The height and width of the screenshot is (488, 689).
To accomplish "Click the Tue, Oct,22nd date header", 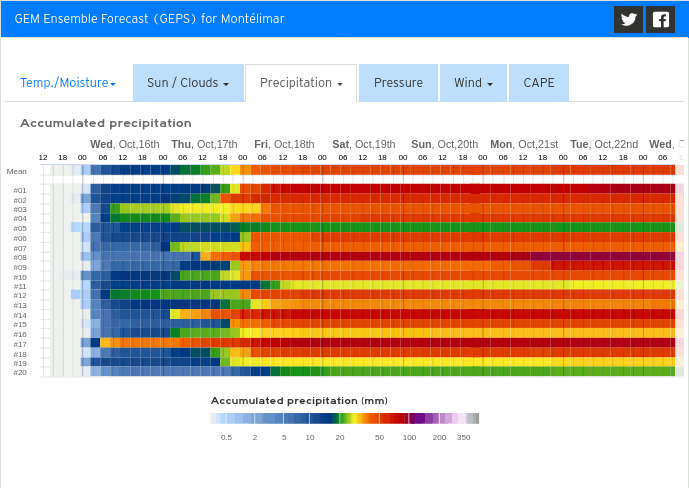I will click(x=604, y=145).
